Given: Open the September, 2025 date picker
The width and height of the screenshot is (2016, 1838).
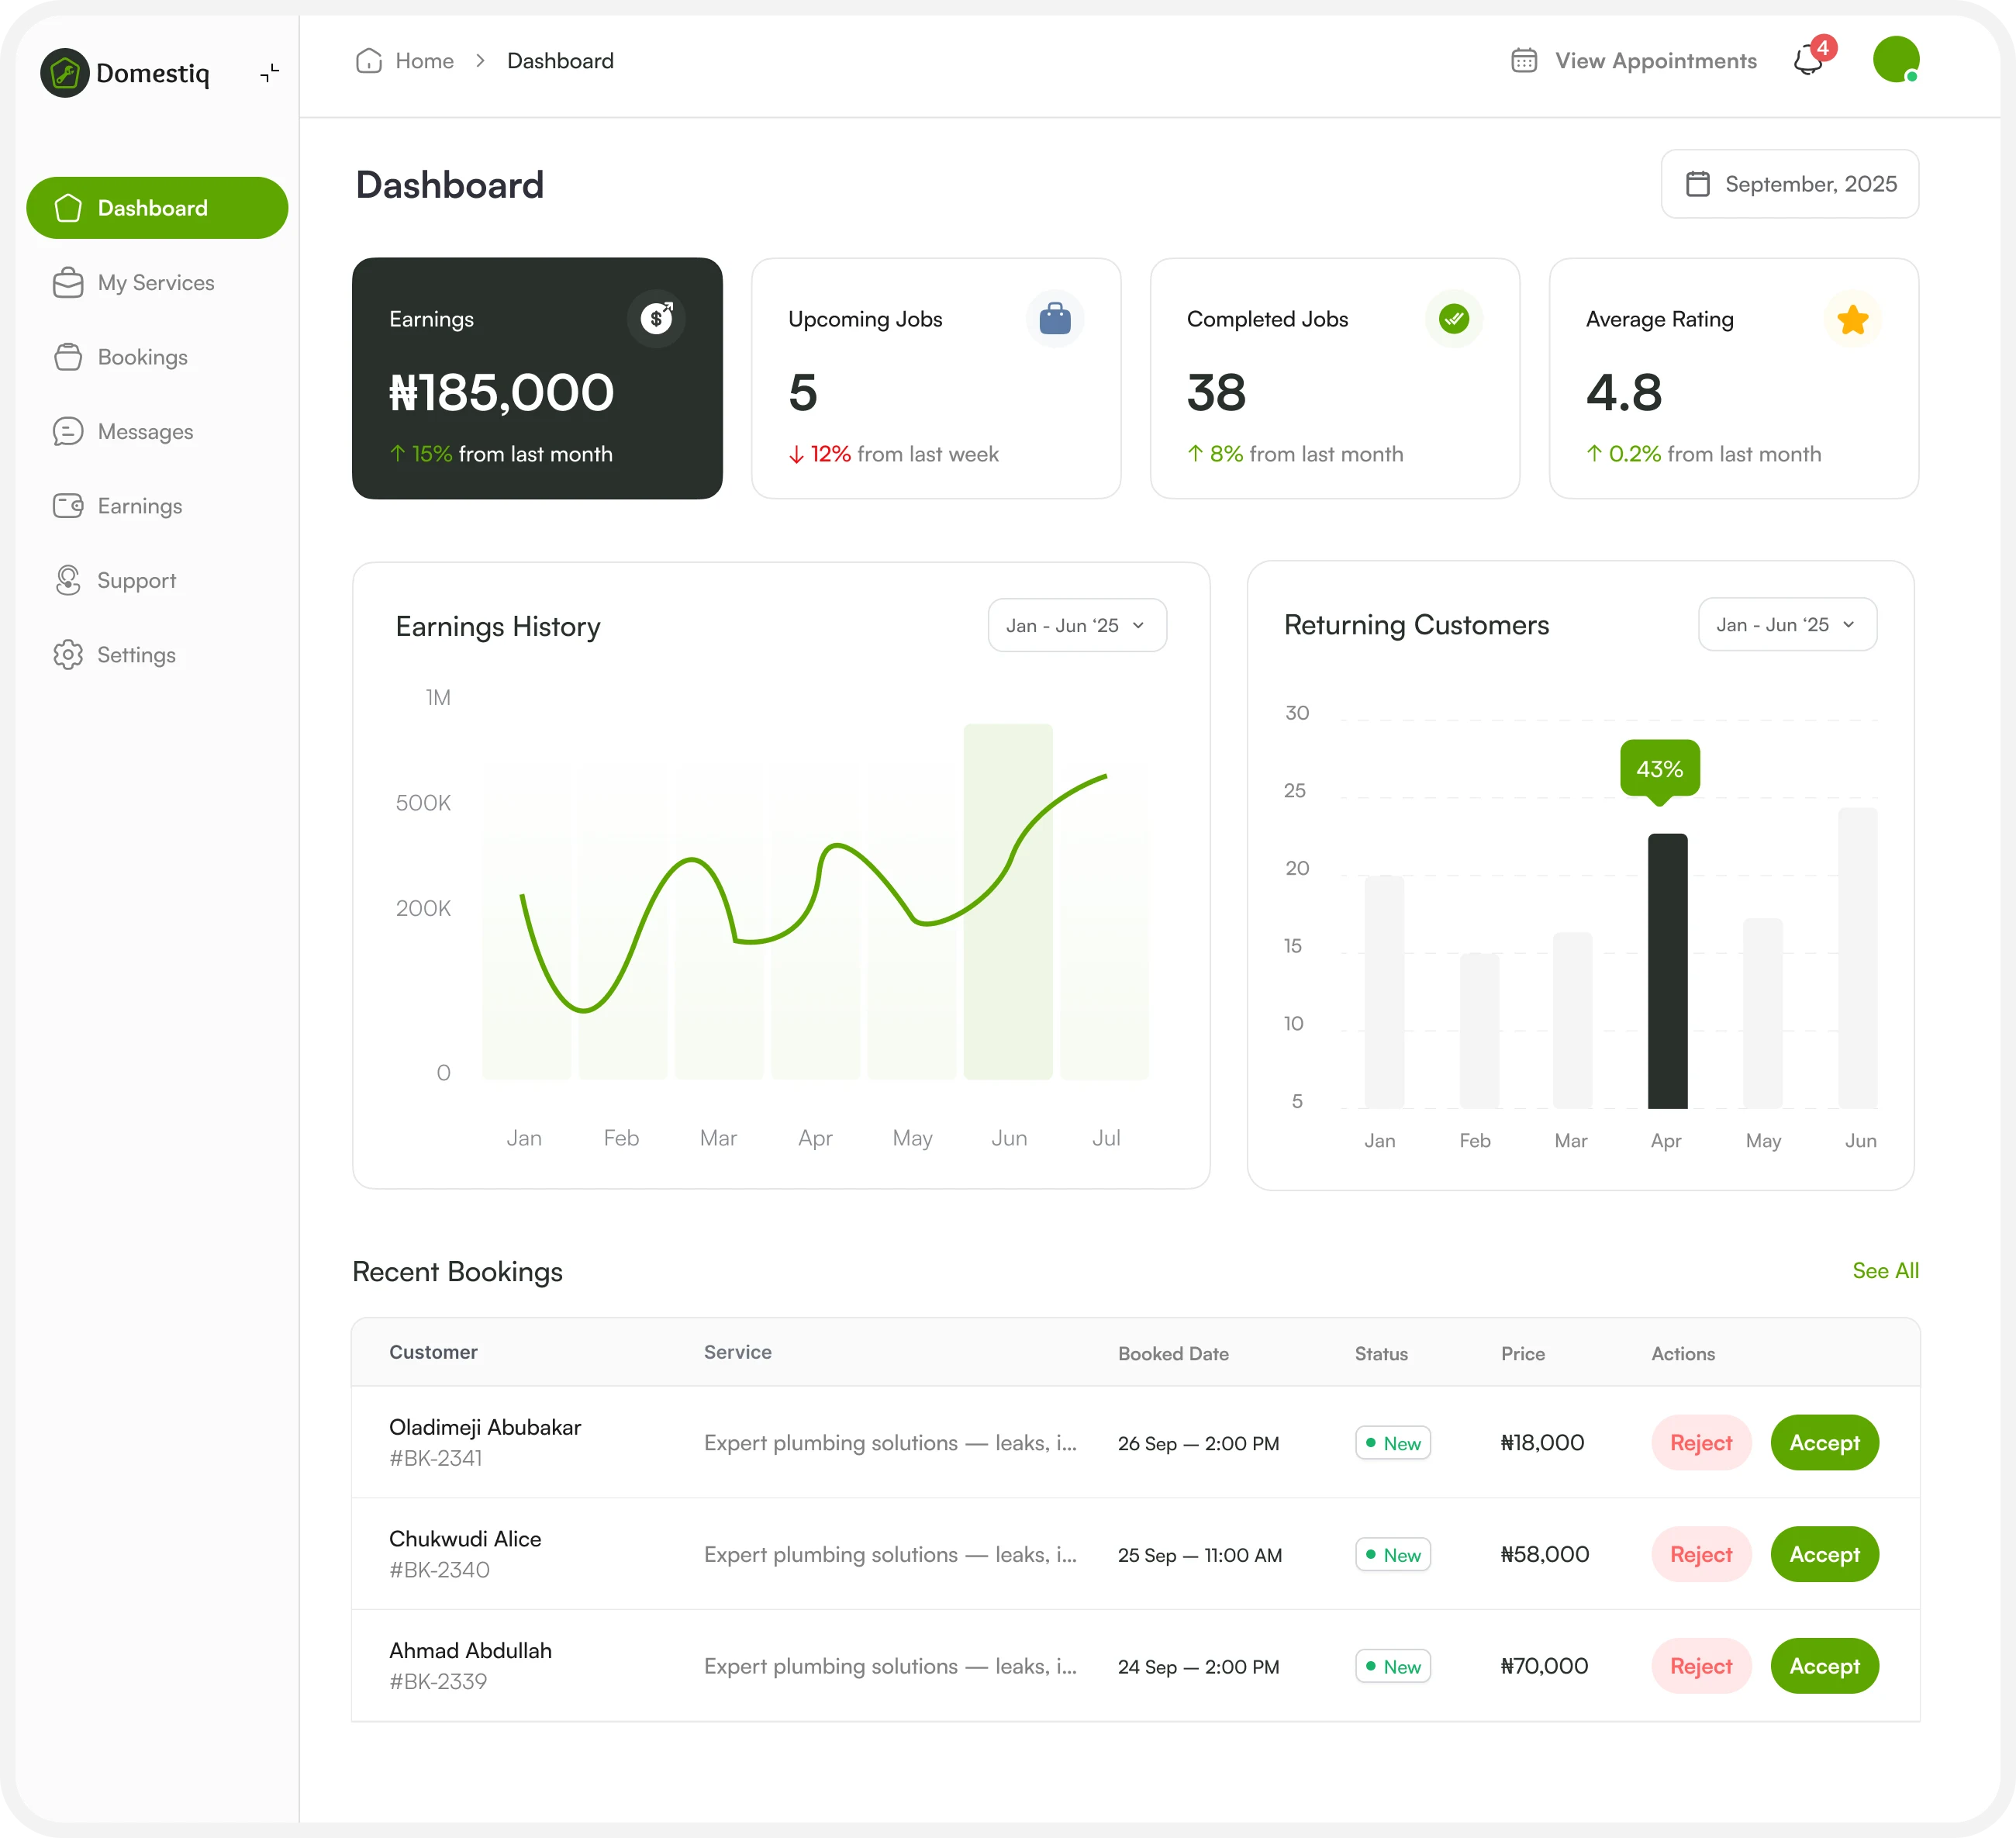Looking at the screenshot, I should coord(1789,184).
